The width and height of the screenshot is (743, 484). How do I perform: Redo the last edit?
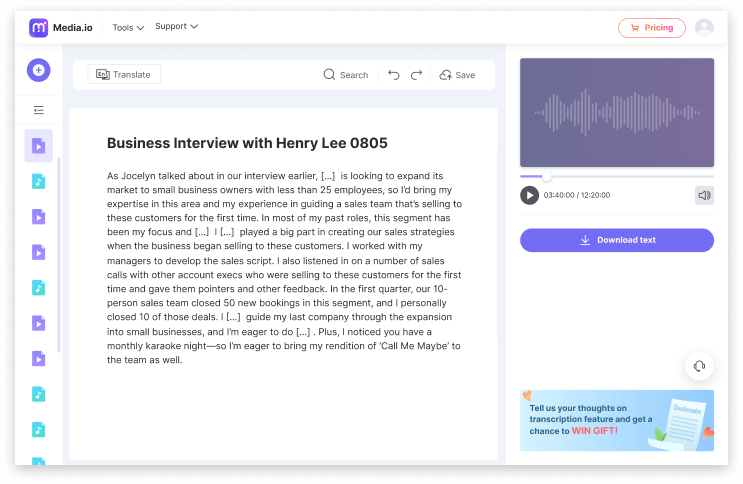416,75
